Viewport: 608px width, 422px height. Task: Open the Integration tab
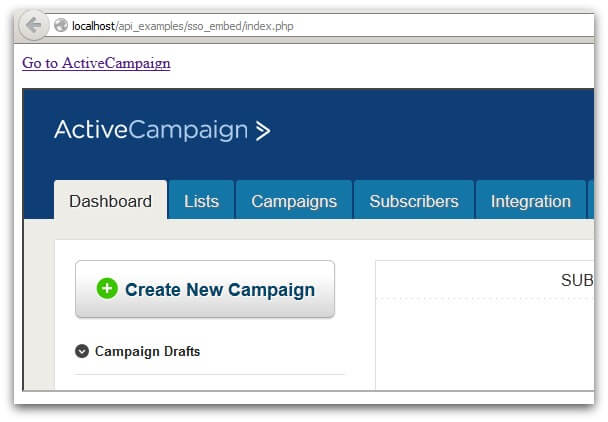[x=530, y=201]
